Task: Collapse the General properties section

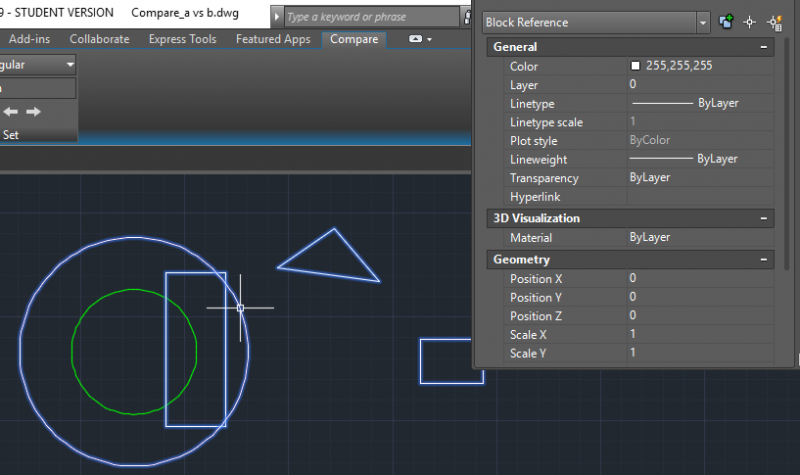Action: (764, 47)
